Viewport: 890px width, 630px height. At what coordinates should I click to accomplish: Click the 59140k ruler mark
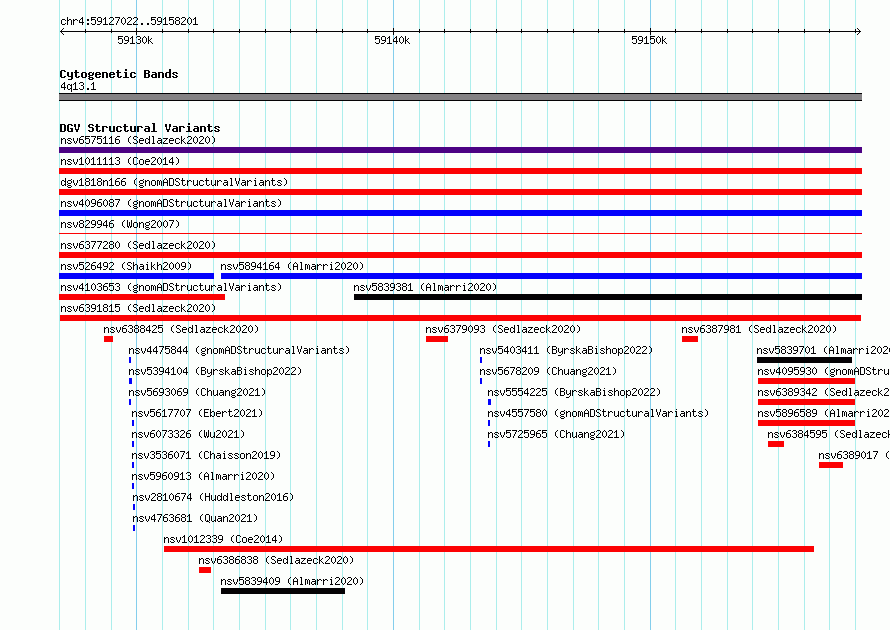coord(392,40)
